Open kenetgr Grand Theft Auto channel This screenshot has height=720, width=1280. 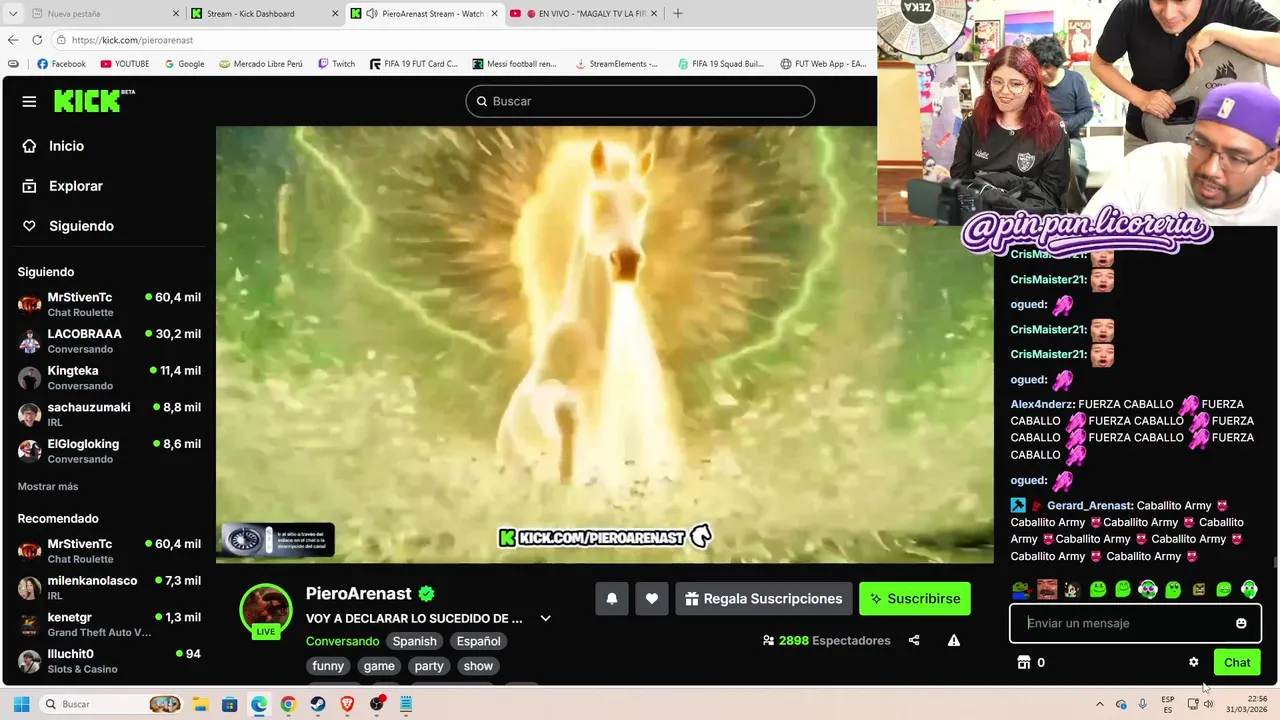[109, 624]
